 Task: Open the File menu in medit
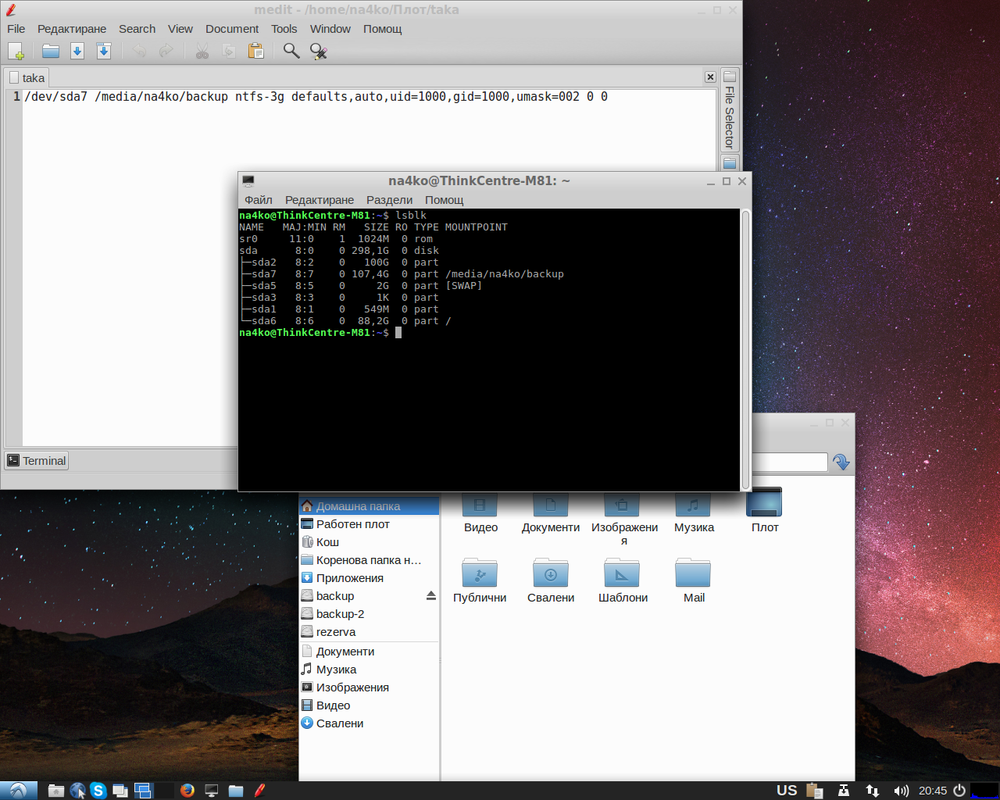click(x=16, y=29)
